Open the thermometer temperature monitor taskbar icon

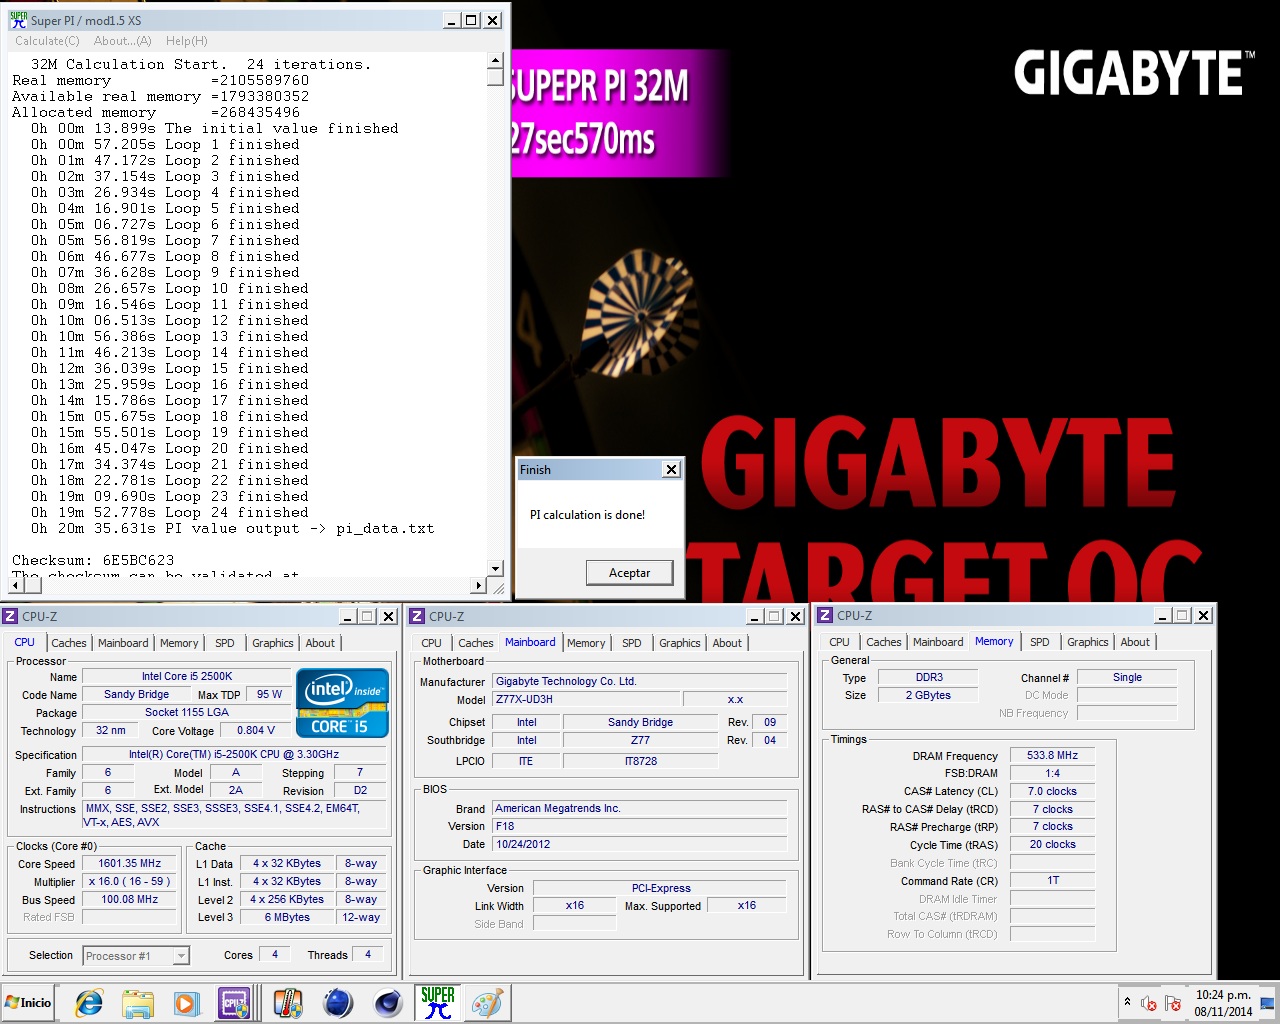(288, 1002)
